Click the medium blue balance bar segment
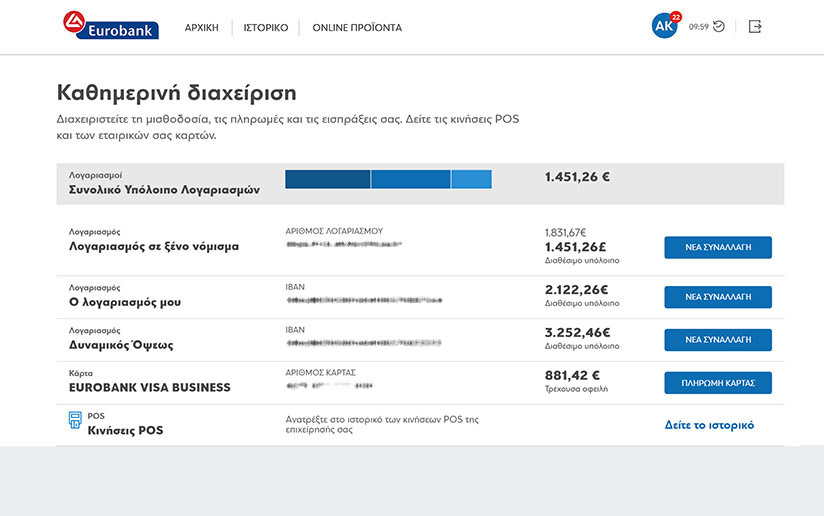 pos(411,179)
